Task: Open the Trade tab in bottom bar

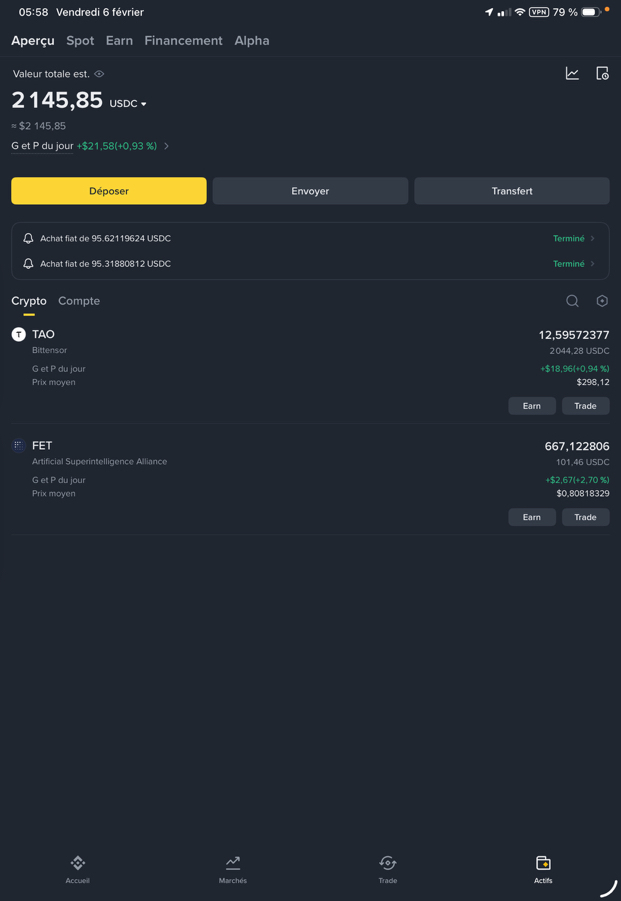Action: pyautogui.click(x=388, y=869)
